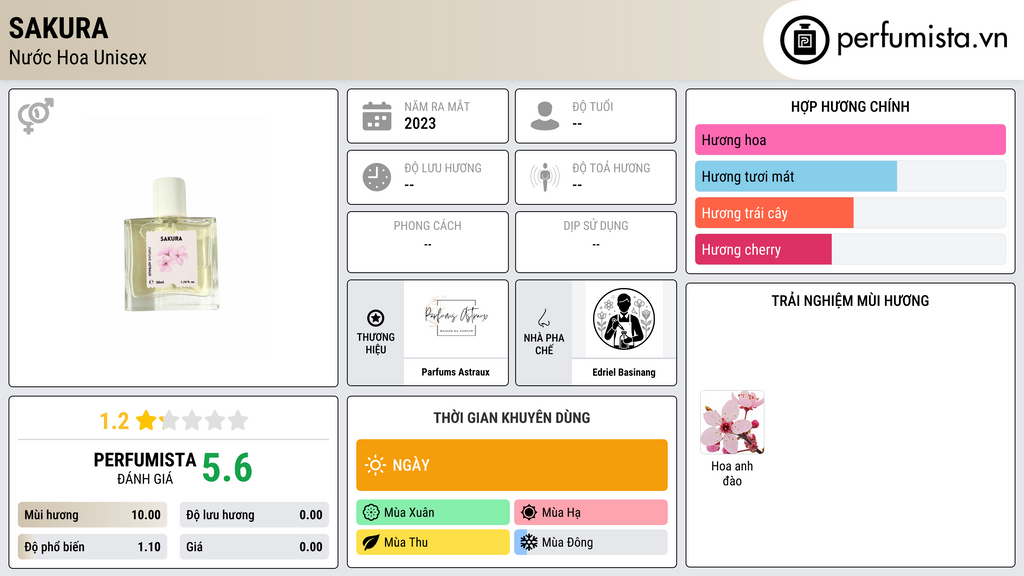
Task: Click the Độ lưu hương 0.00 score bar
Action: tap(254, 515)
